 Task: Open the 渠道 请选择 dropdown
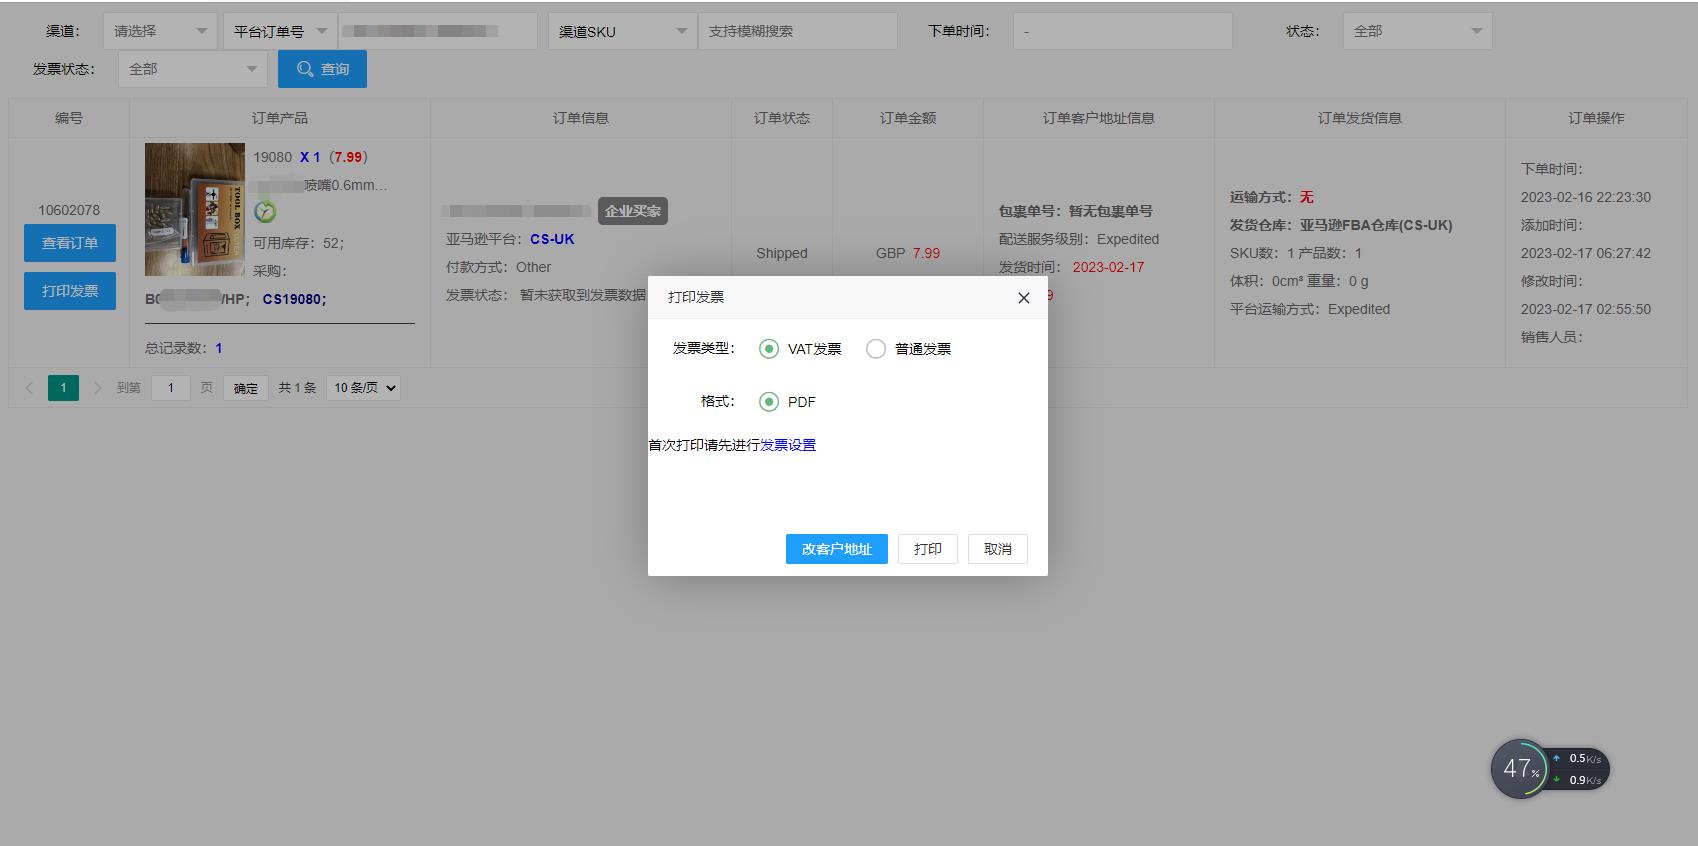[160, 31]
